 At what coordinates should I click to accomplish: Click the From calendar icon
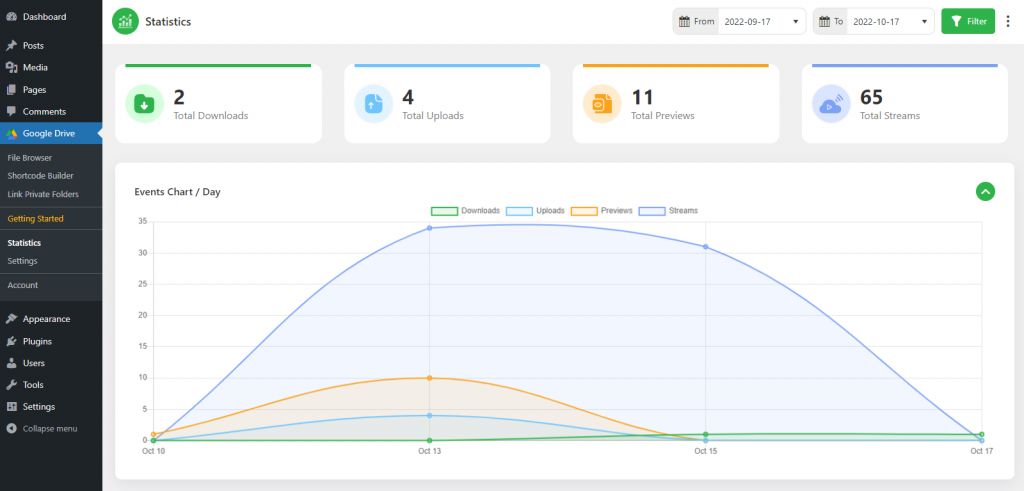tap(684, 22)
